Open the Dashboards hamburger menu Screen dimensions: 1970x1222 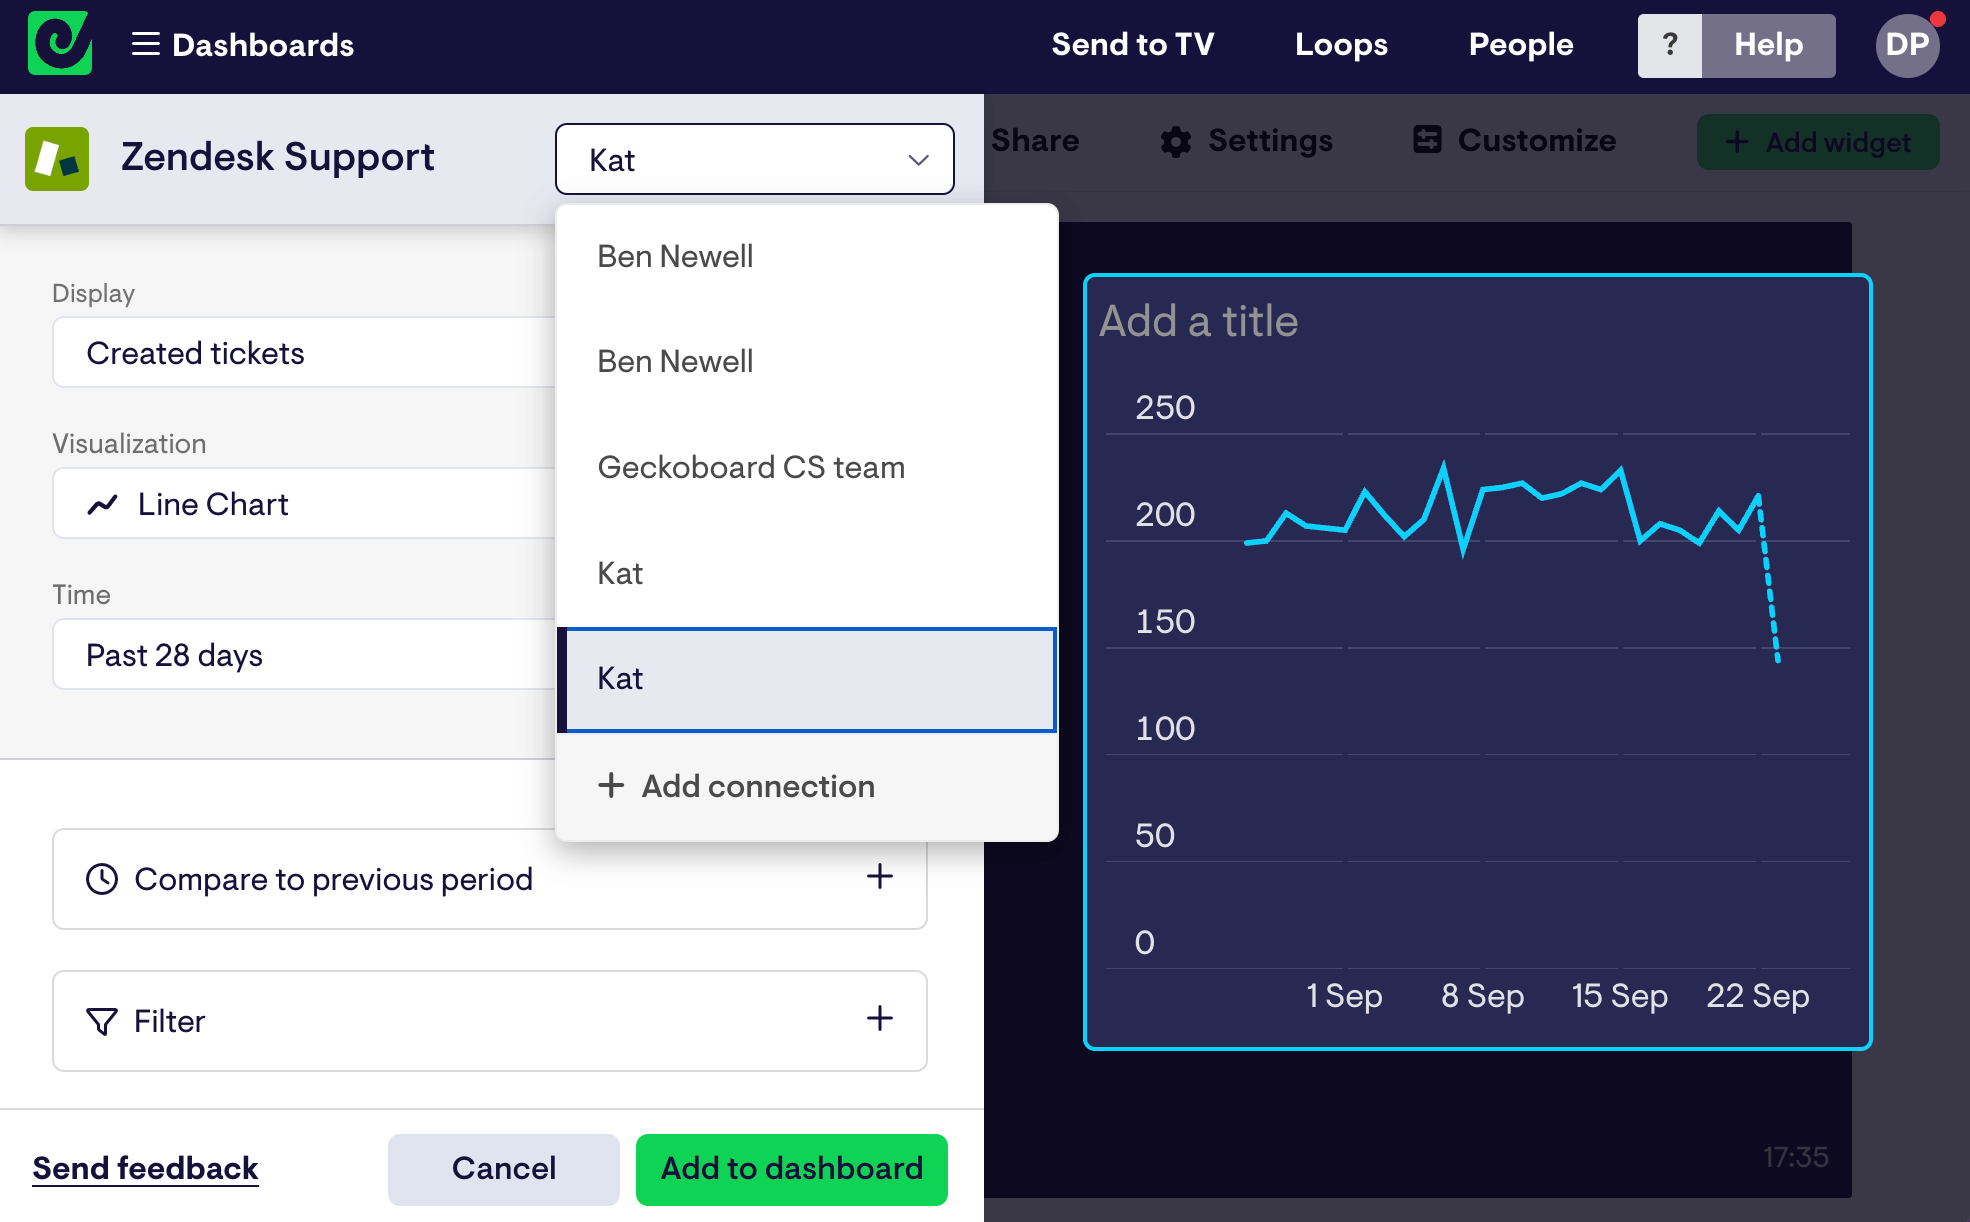coord(146,44)
